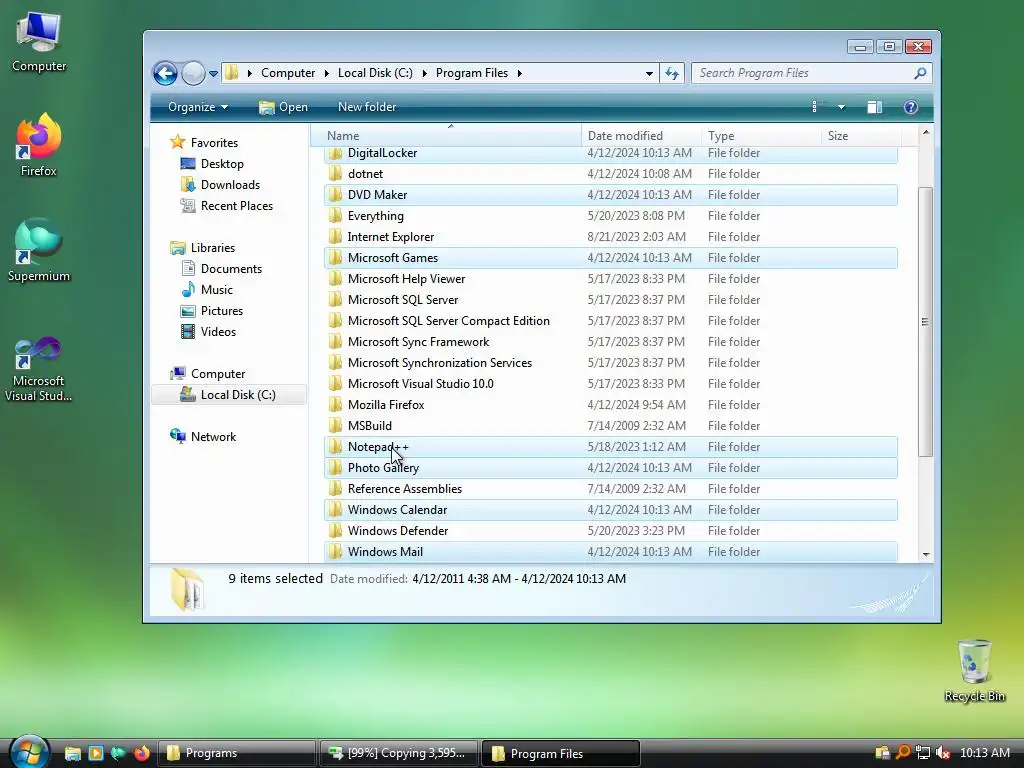
Task: Switch to Programs window in taskbar
Action: tap(237, 753)
